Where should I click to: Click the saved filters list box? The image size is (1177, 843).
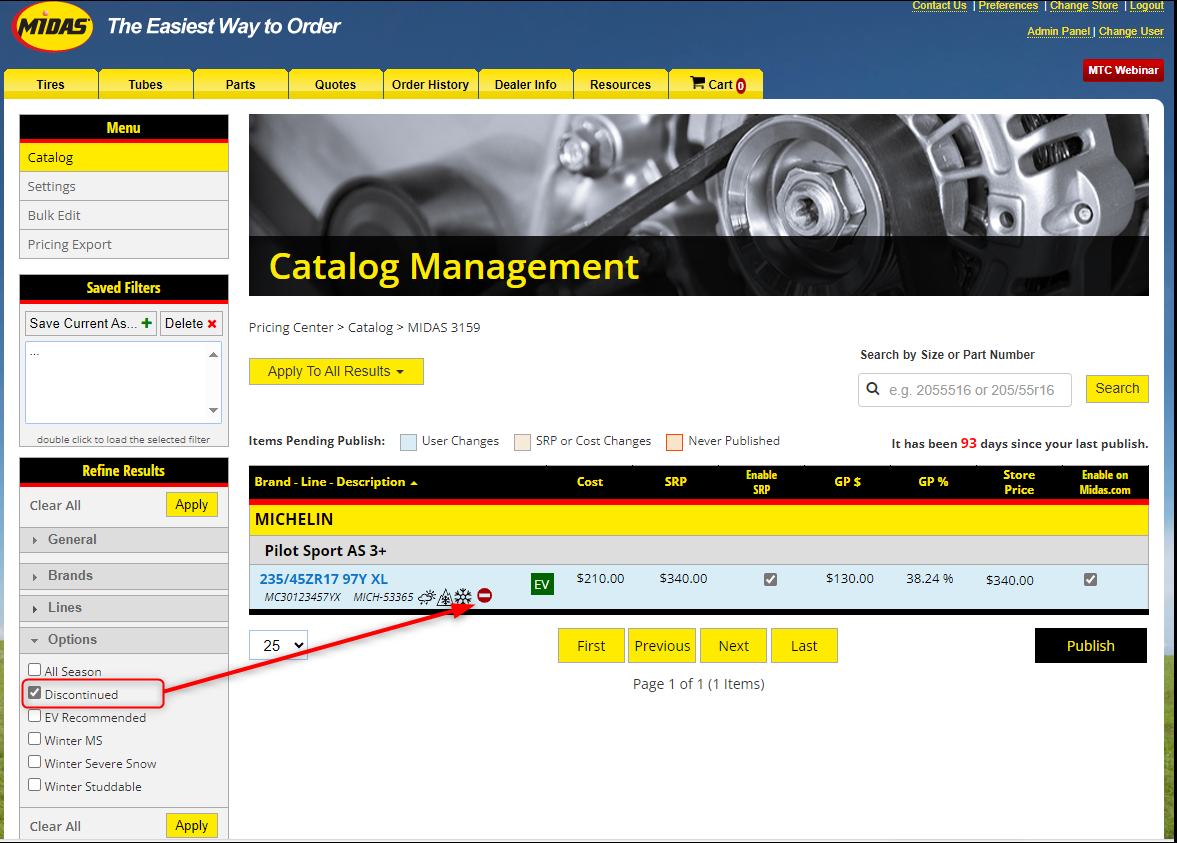click(123, 383)
